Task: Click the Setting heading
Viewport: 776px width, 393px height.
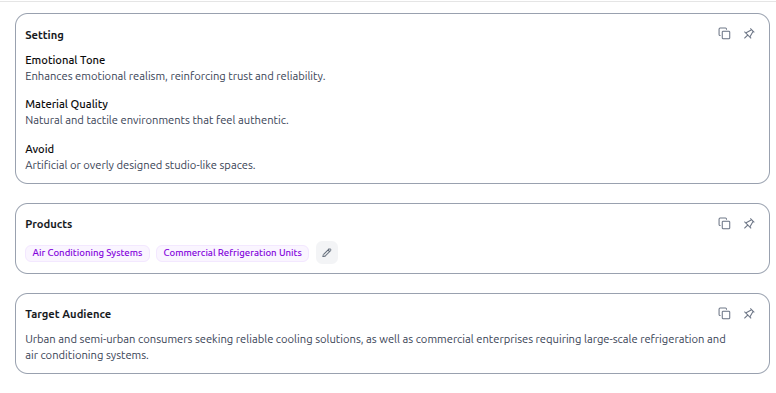Action: coord(45,35)
